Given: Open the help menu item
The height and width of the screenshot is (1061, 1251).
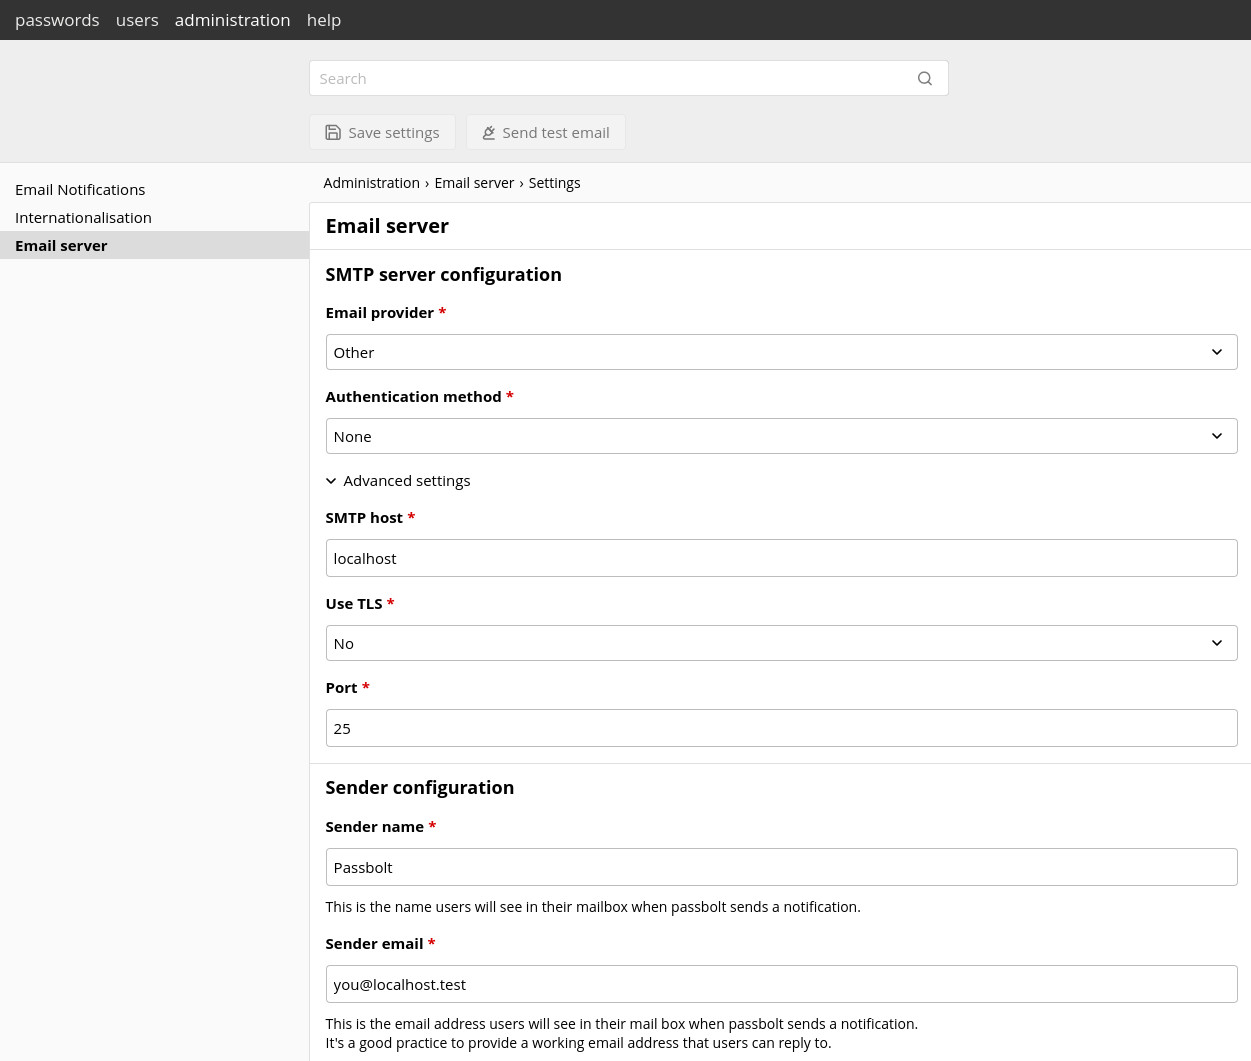Looking at the screenshot, I should coord(323,20).
